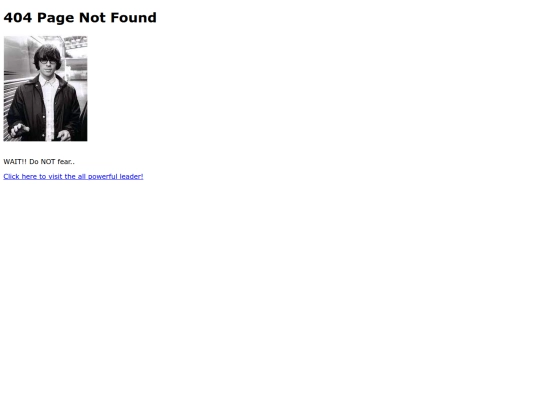Screen dimensions: 540x405
Task: Click the glasses of the man in the photo
Action: pyautogui.click(x=48, y=62)
